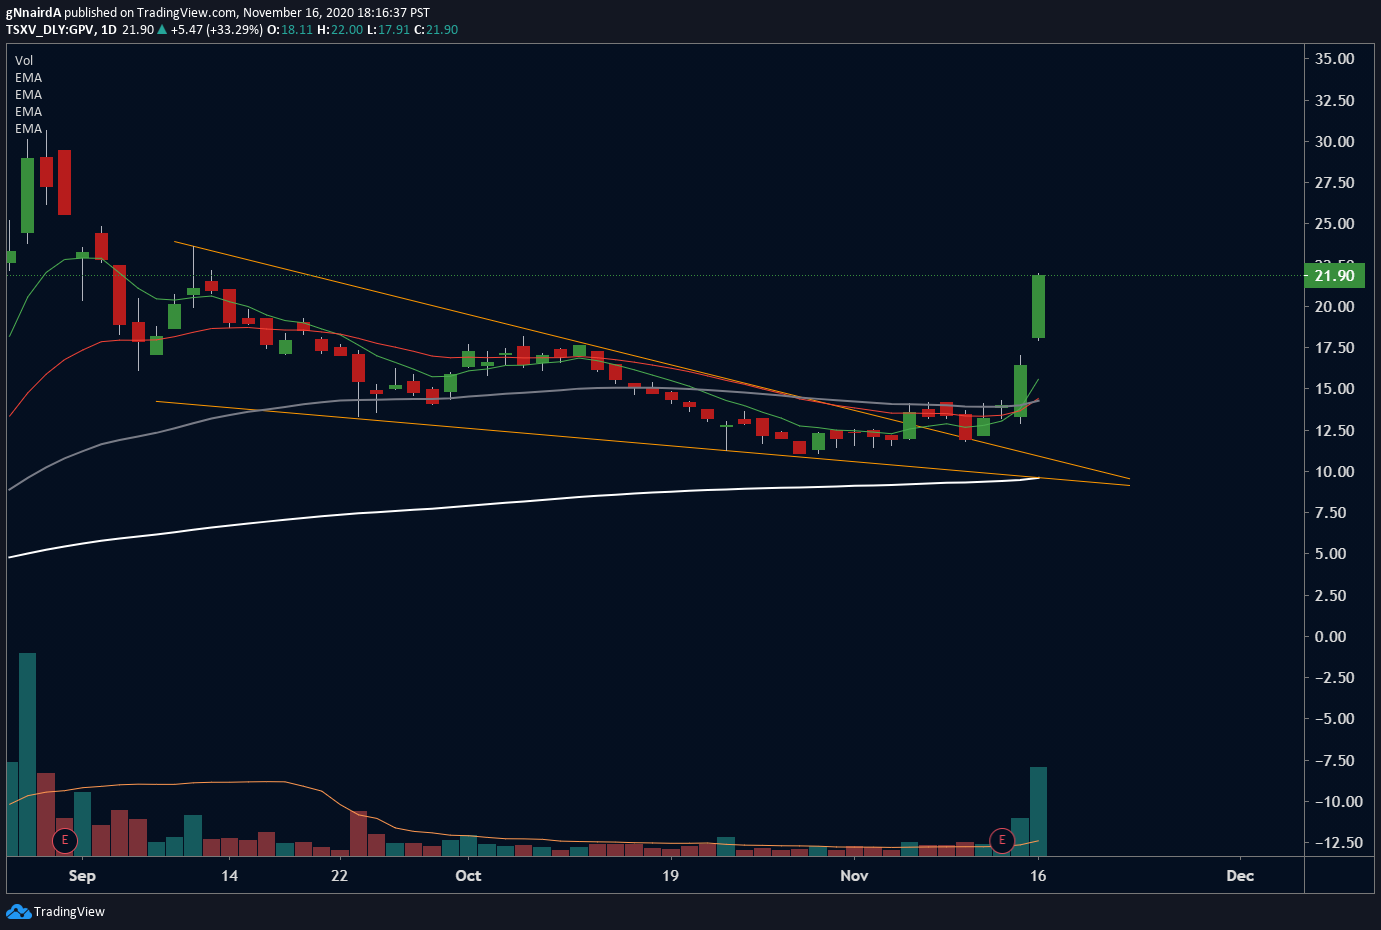1381x930 pixels.
Task: Click the 10.00 price axis label
Action: [x=1334, y=472]
